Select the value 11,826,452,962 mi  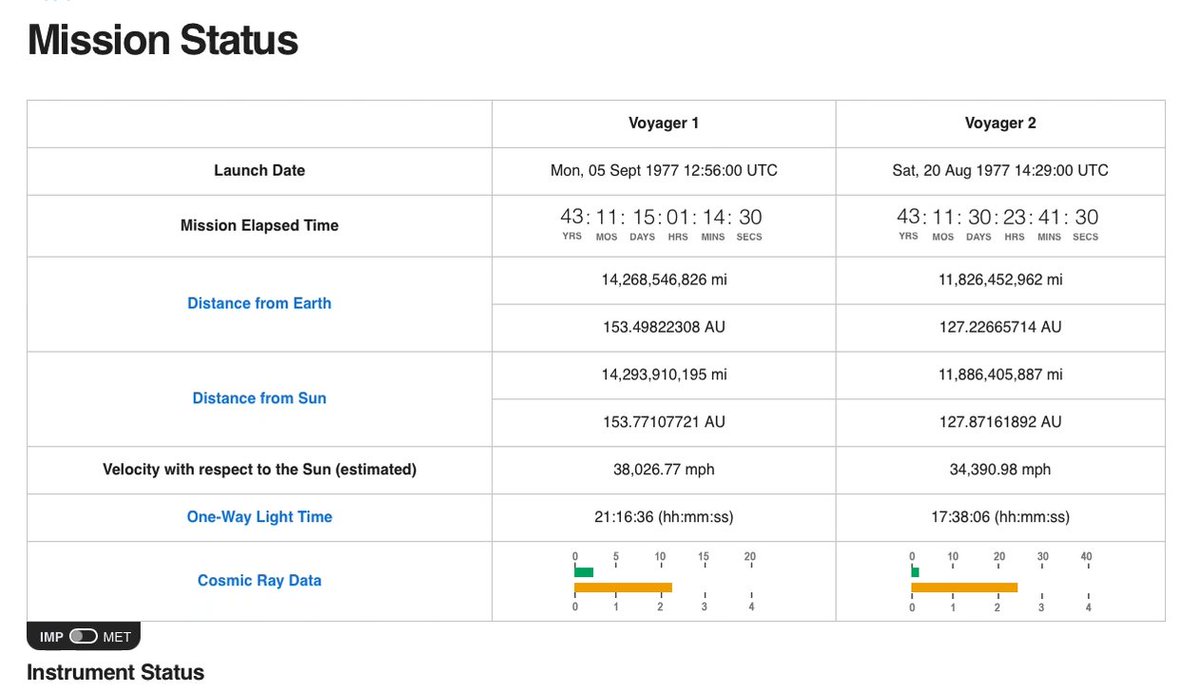[1000, 280]
